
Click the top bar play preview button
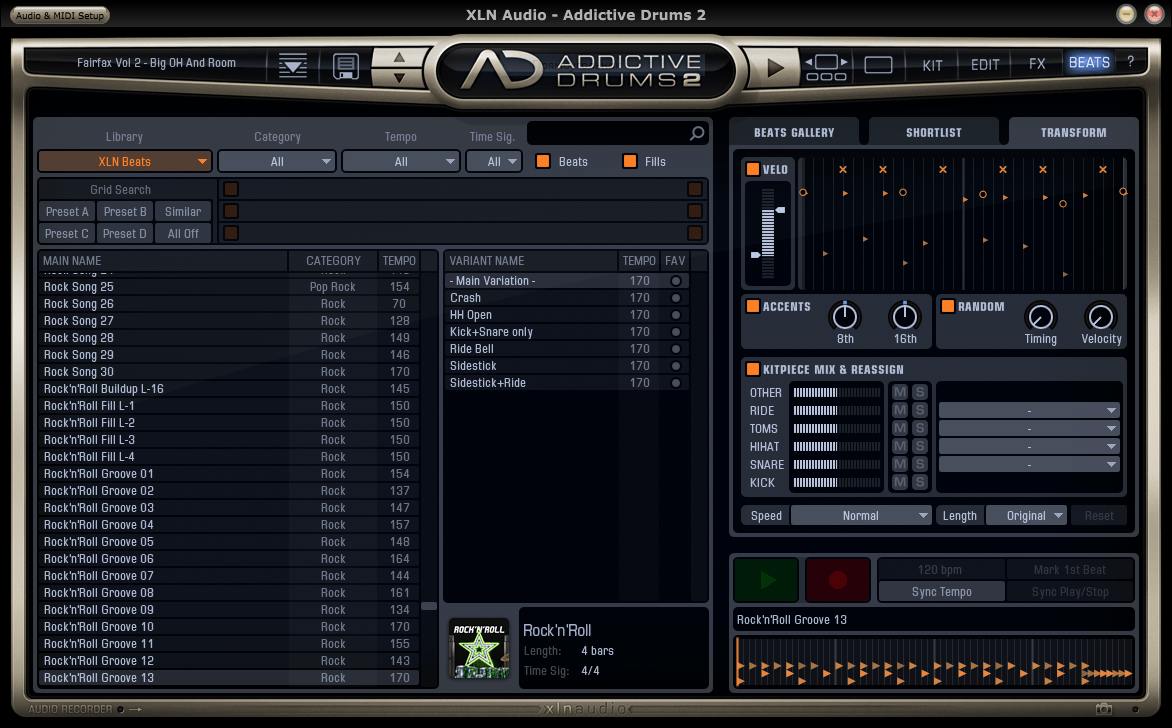(774, 67)
